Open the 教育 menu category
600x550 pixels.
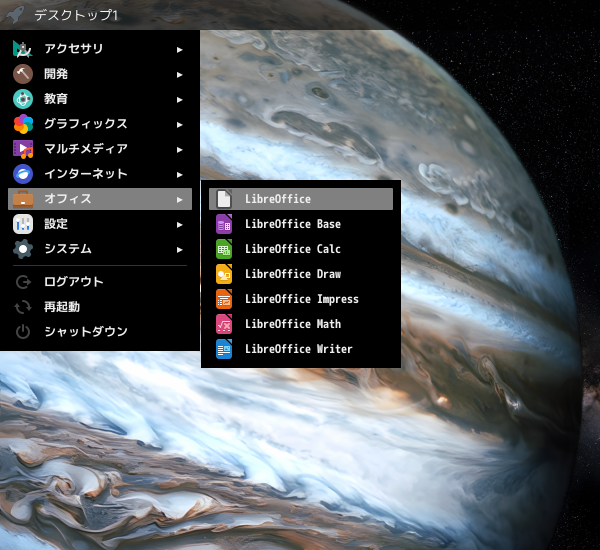coord(56,99)
